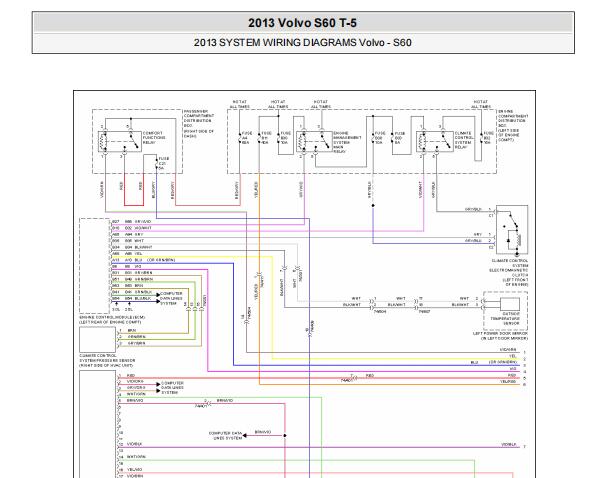Click the Engine Management System Main Relay label
The image size is (604, 478).
[x=347, y=142]
